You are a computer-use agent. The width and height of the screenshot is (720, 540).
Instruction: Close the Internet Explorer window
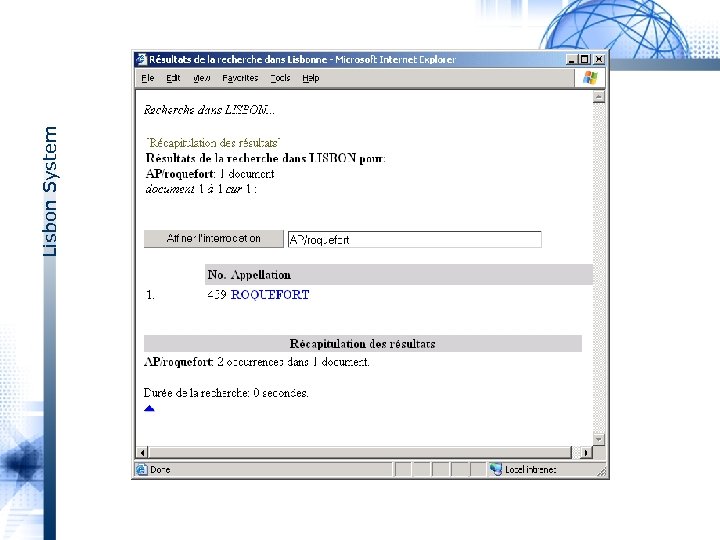pyautogui.click(x=599, y=59)
